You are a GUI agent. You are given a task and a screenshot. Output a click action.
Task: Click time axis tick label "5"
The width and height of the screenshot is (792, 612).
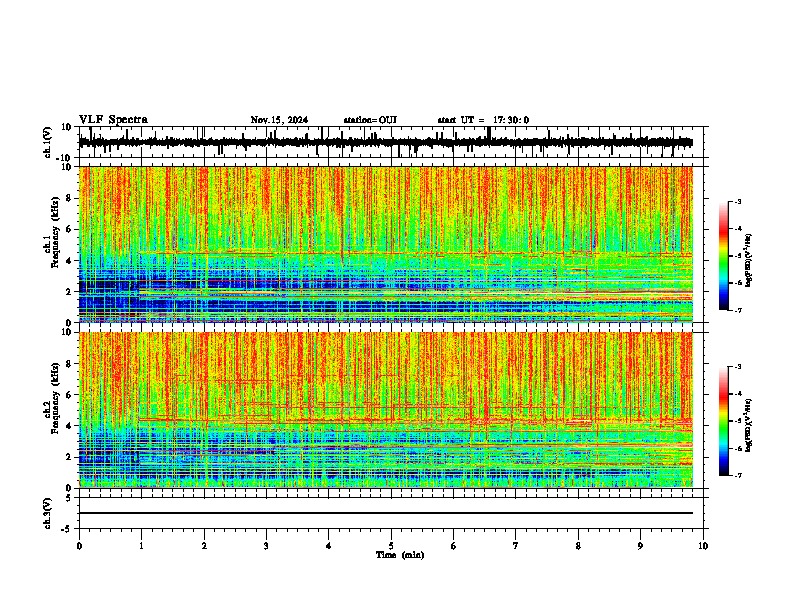[x=391, y=546]
